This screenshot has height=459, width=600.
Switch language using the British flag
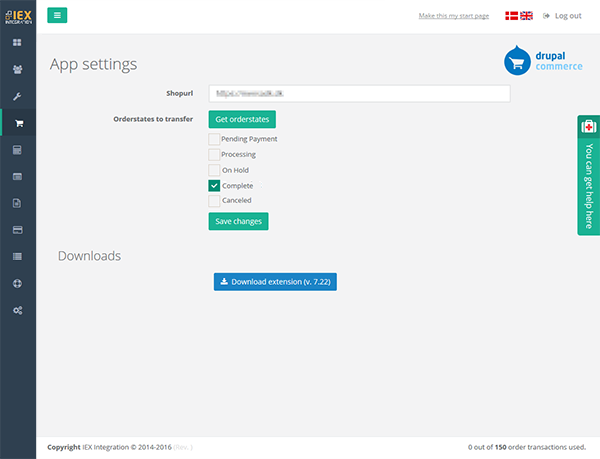pyautogui.click(x=526, y=16)
